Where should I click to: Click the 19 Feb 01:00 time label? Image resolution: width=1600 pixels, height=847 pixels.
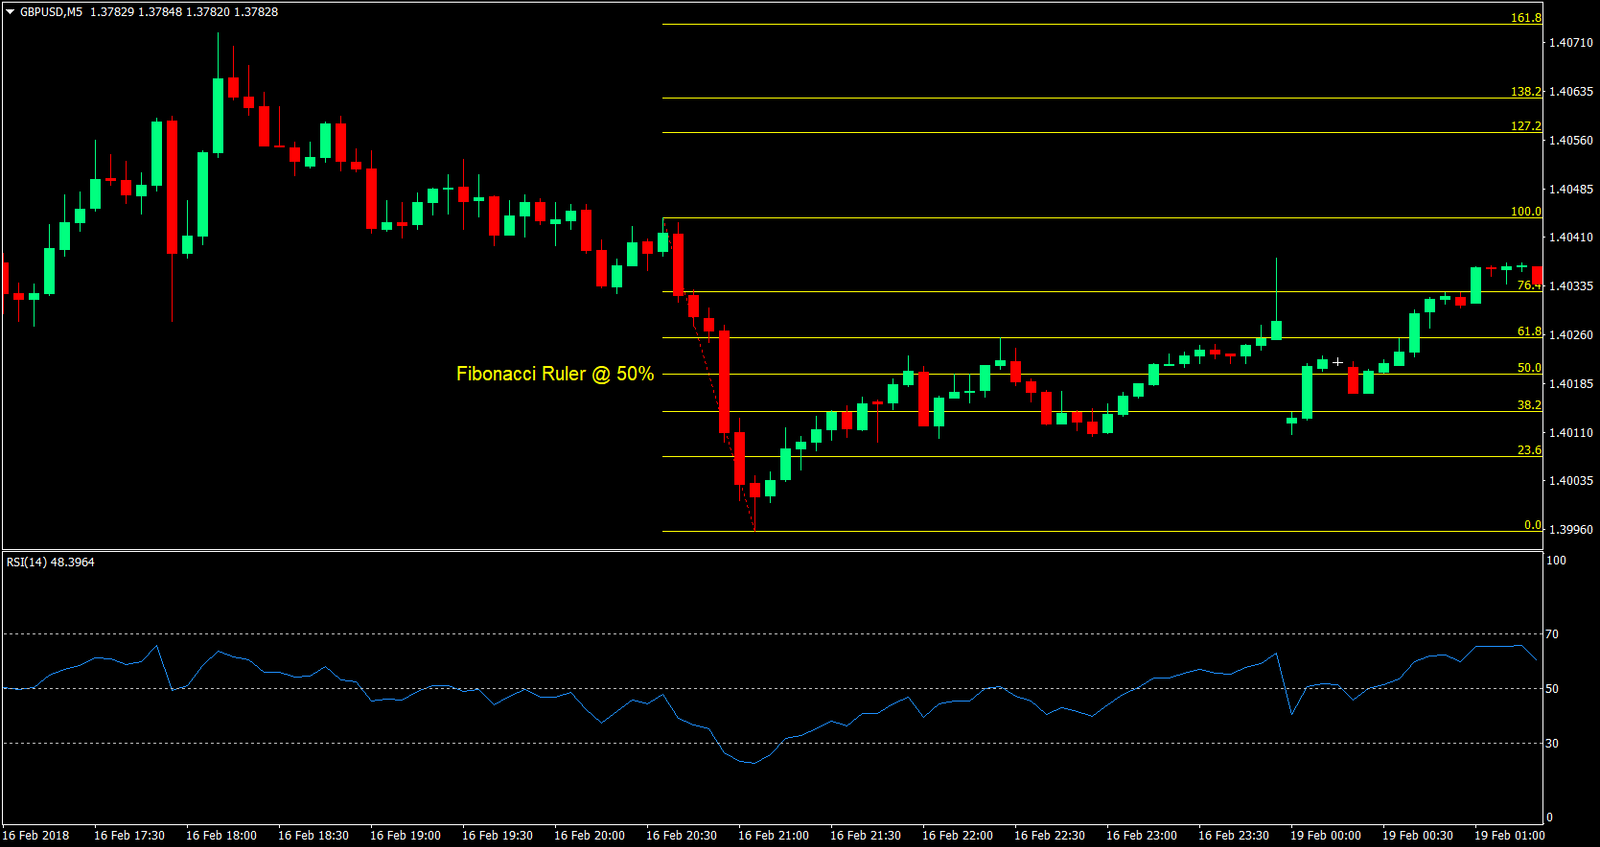click(x=1509, y=836)
